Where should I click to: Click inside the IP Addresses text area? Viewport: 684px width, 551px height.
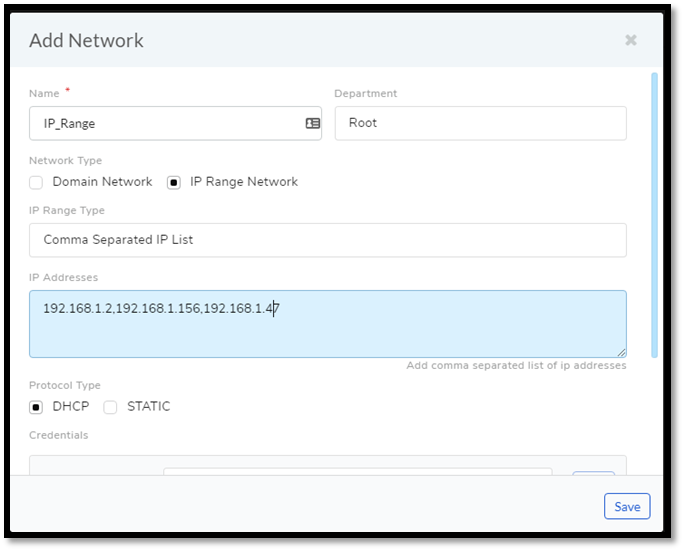pyautogui.click(x=328, y=324)
